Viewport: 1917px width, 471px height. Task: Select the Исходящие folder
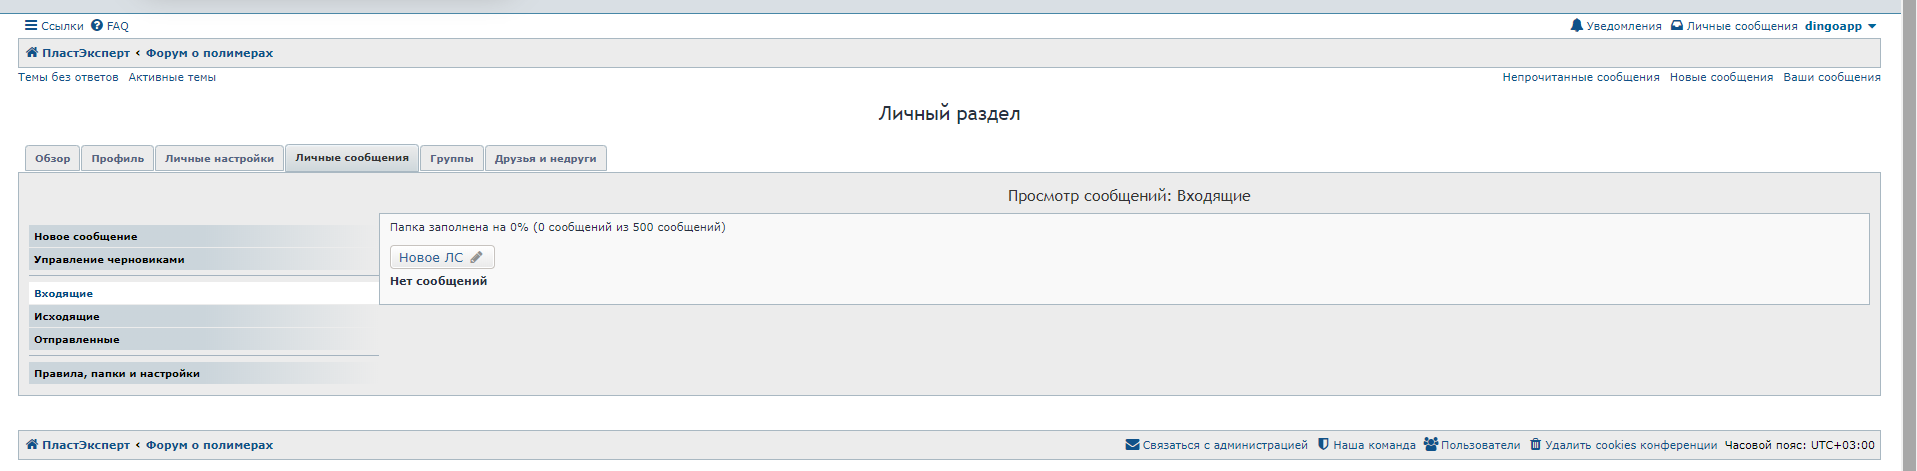click(67, 317)
